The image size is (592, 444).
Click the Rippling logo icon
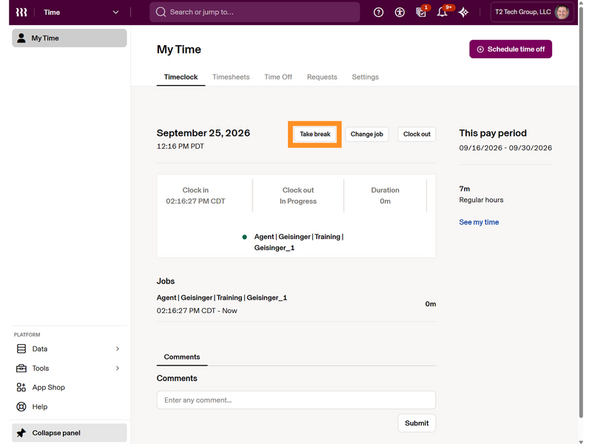tap(21, 12)
